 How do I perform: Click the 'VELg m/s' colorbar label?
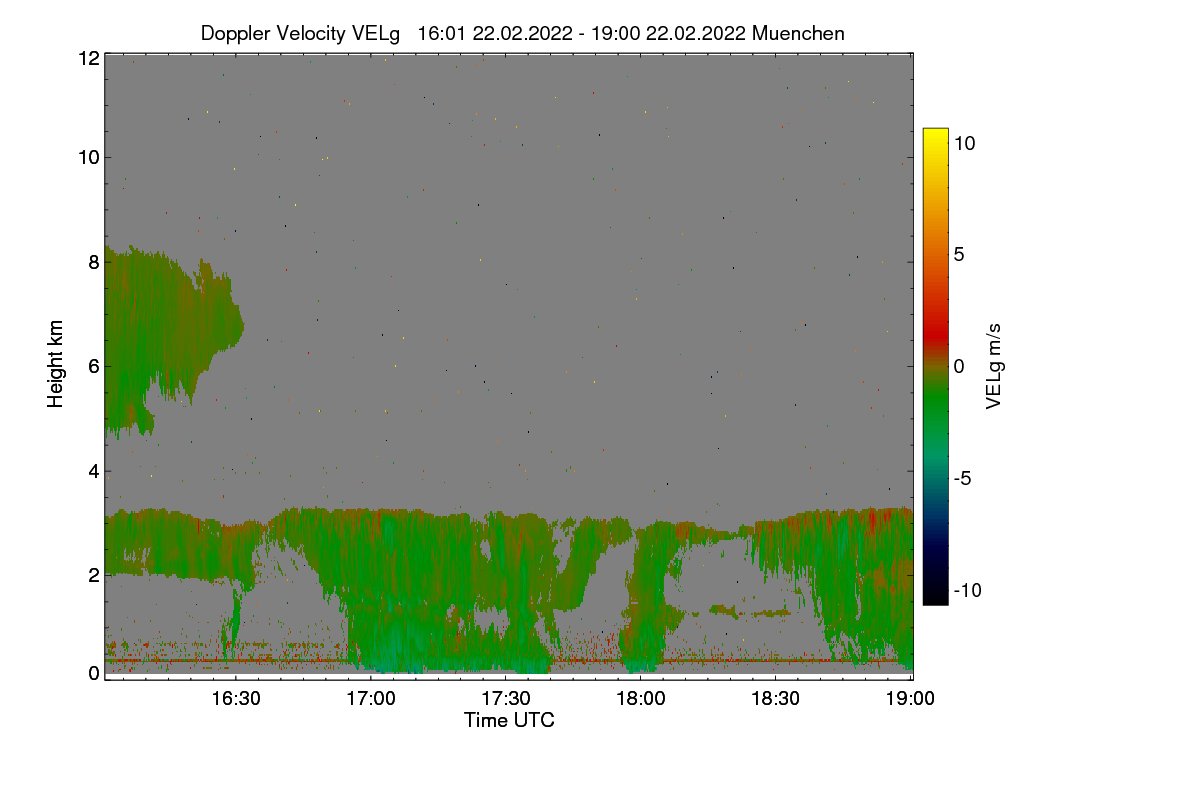pos(994,365)
